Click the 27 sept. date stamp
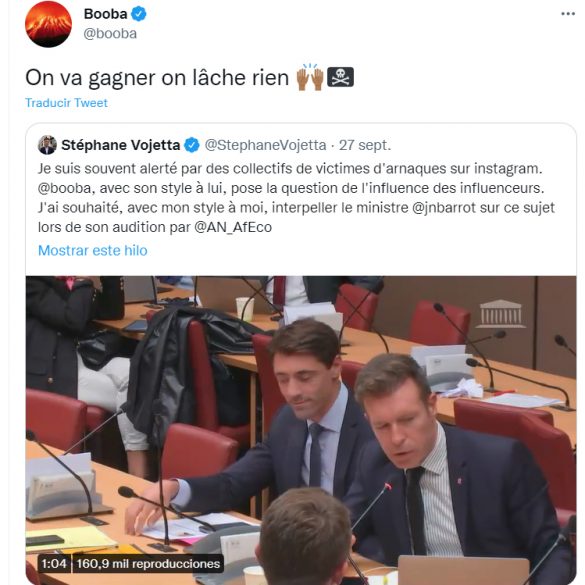Image resolution: width=585 pixels, height=585 pixels. (365, 145)
